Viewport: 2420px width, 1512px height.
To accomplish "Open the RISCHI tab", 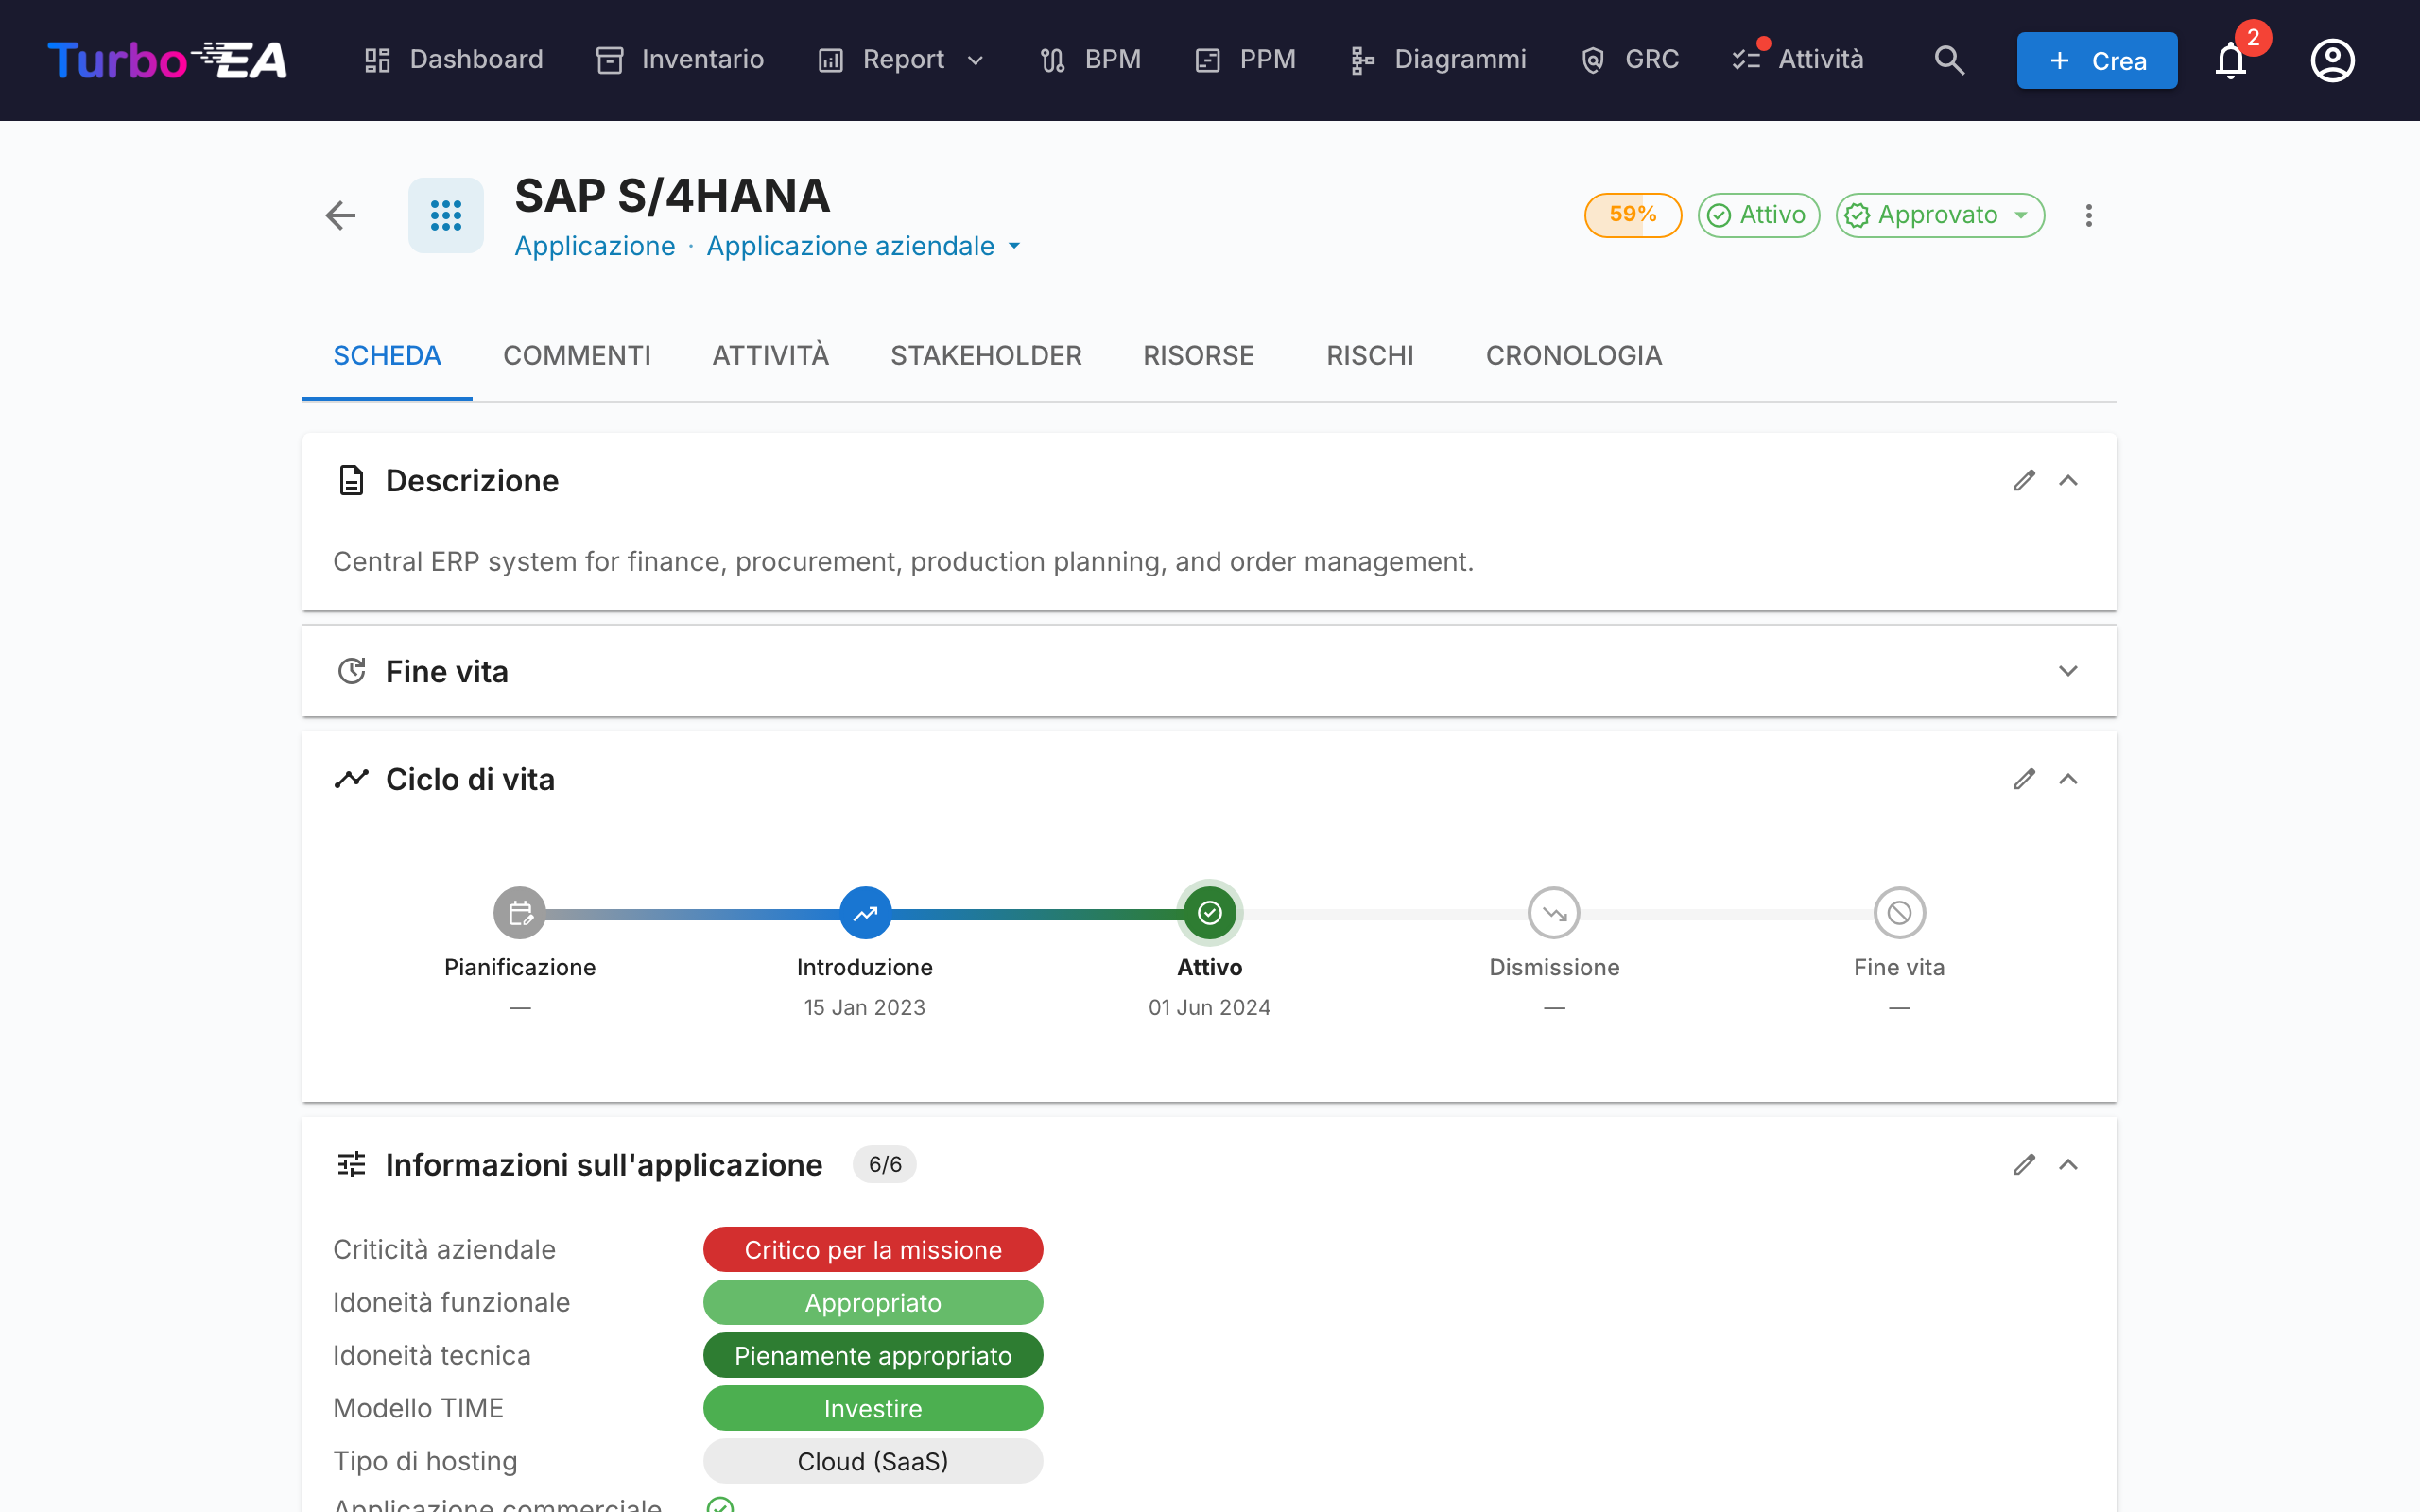I will 1370,356.
